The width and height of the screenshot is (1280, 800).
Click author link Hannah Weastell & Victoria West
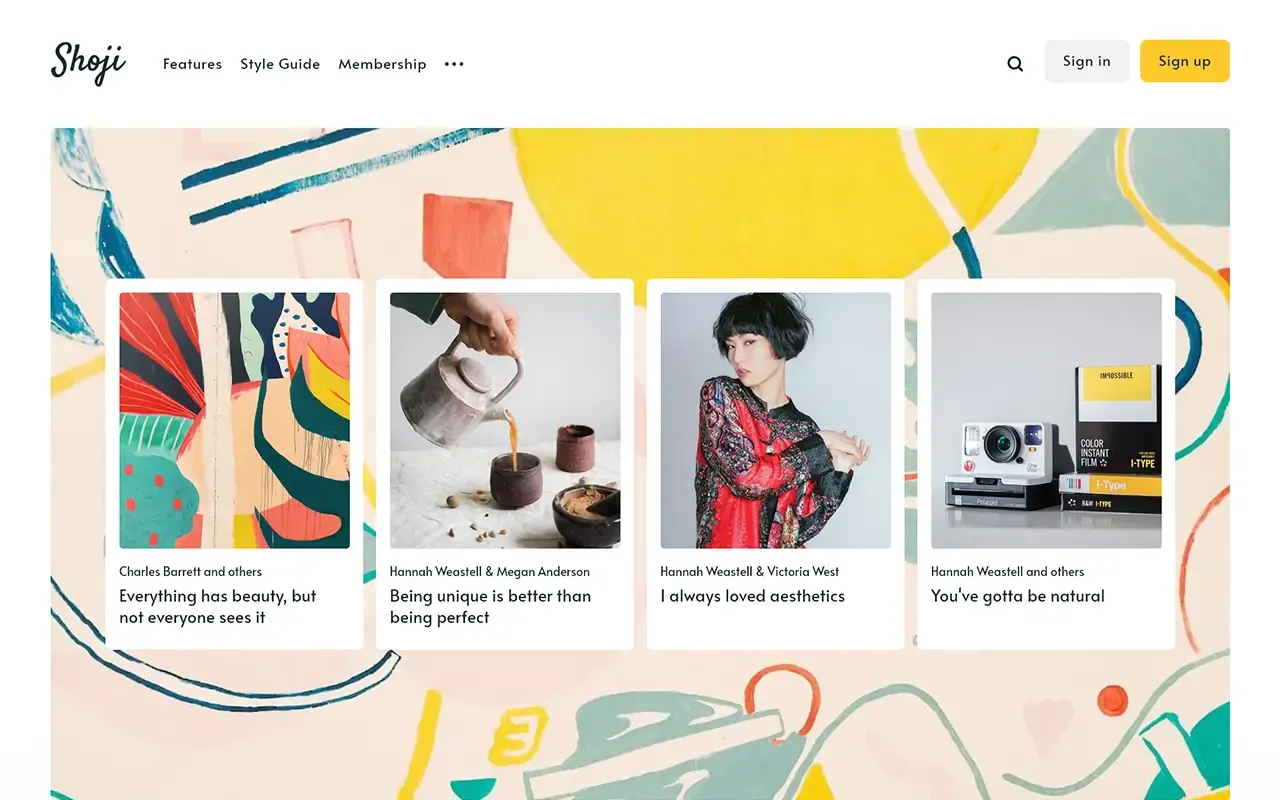pos(751,571)
